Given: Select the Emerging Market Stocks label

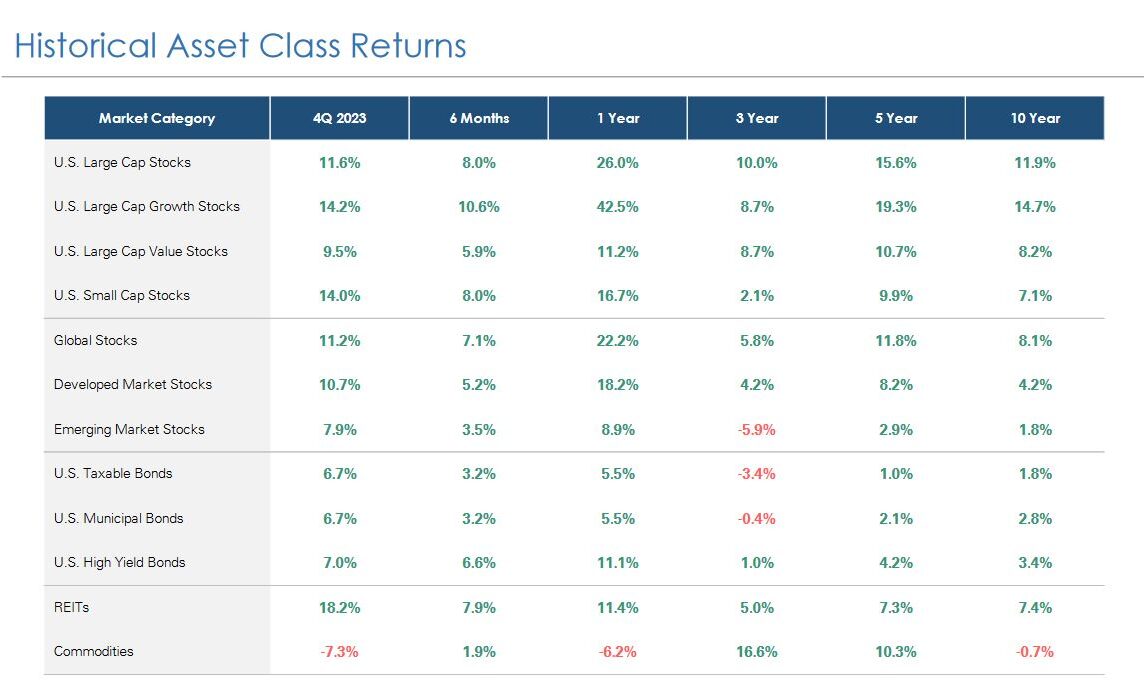Looking at the screenshot, I should 129,429.
